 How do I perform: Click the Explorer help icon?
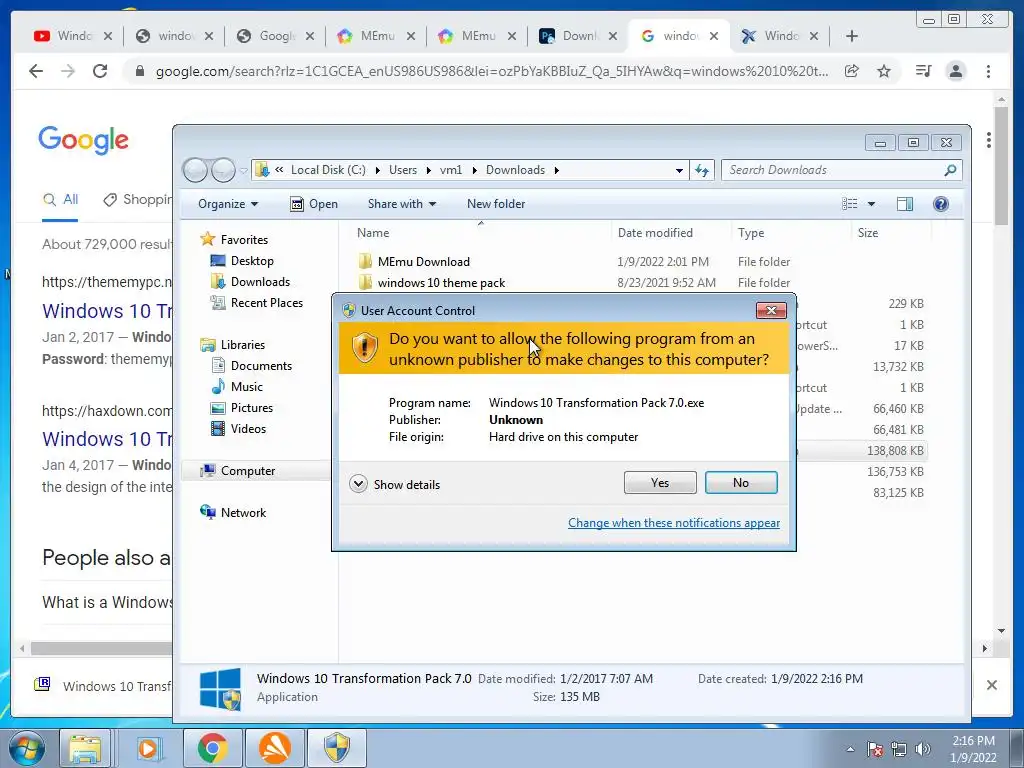pyautogui.click(x=940, y=204)
